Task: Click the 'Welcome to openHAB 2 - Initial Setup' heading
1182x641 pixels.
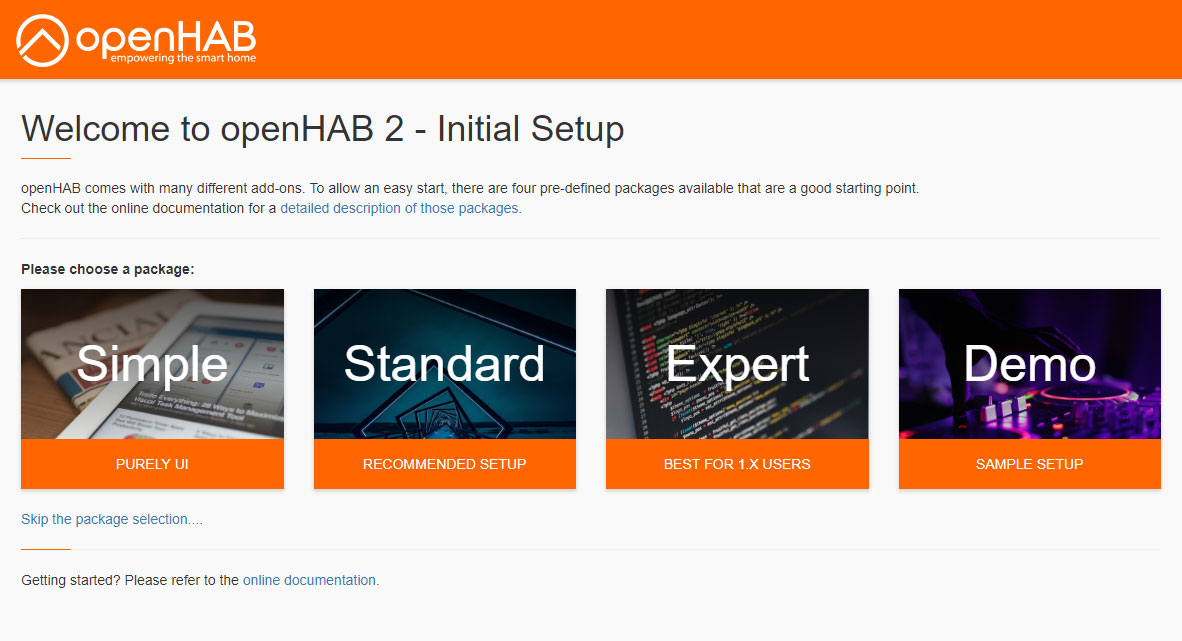Action: pos(323,128)
